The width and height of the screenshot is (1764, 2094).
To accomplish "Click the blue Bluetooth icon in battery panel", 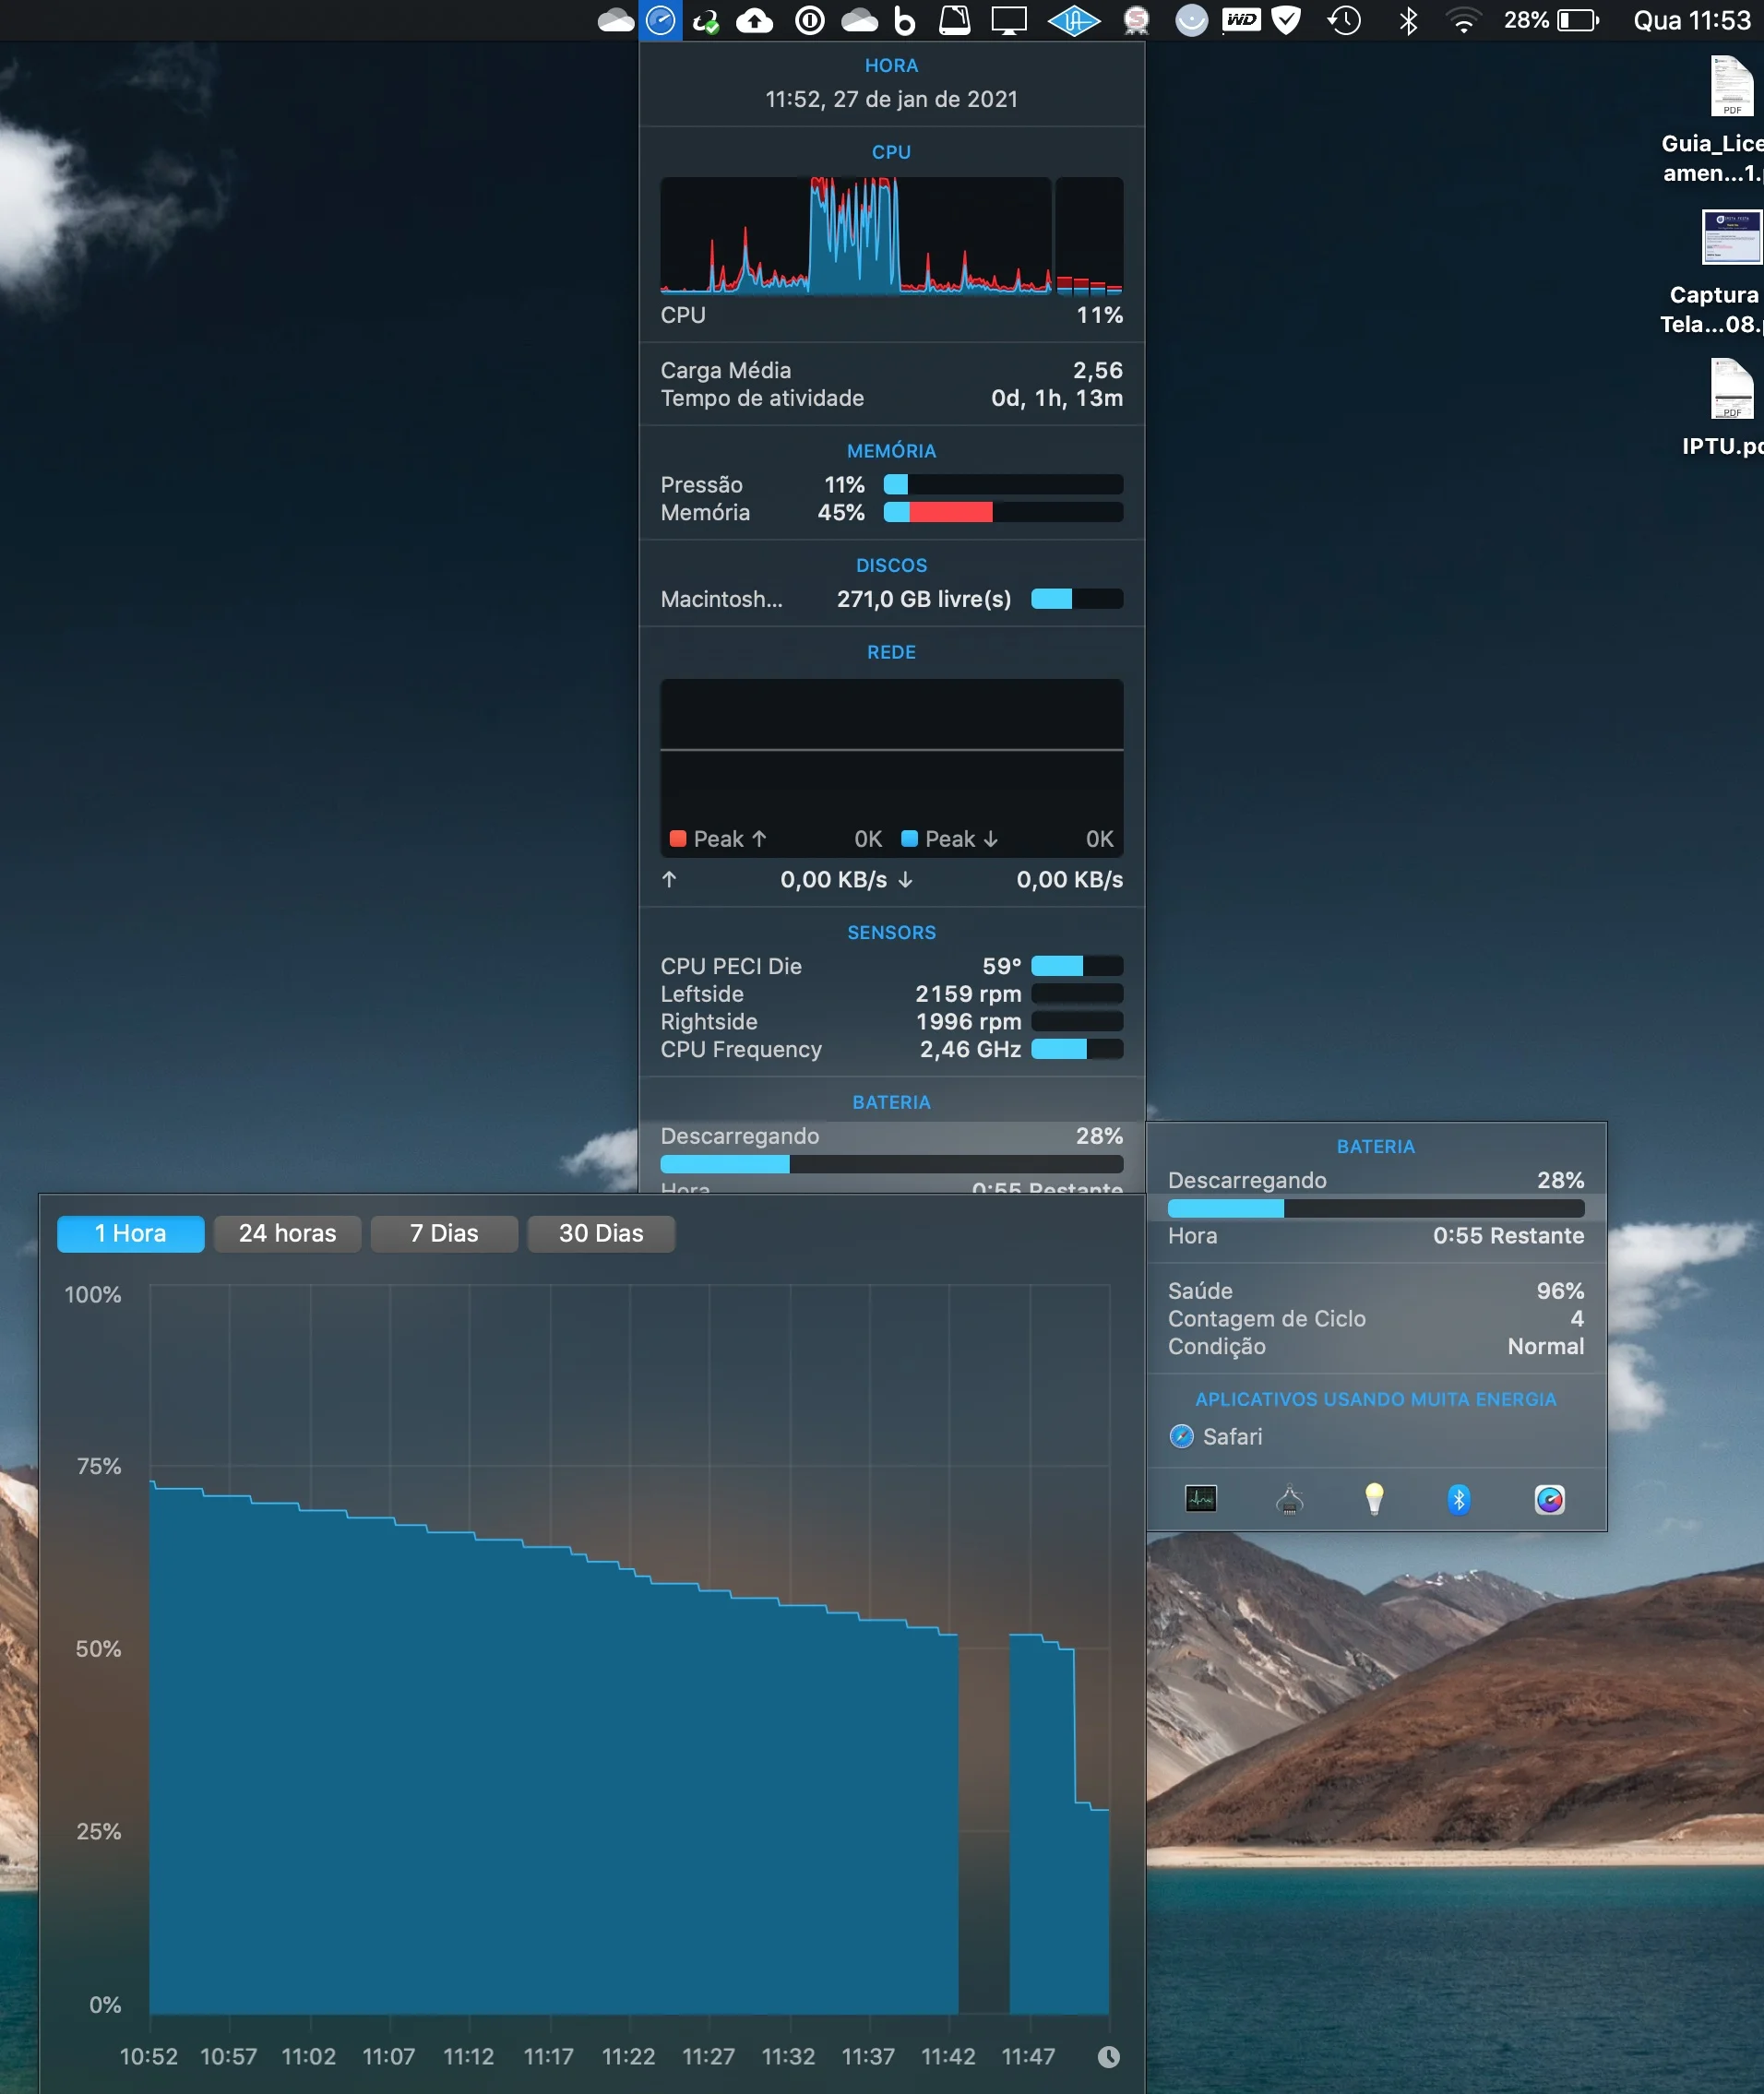I will (1459, 1499).
